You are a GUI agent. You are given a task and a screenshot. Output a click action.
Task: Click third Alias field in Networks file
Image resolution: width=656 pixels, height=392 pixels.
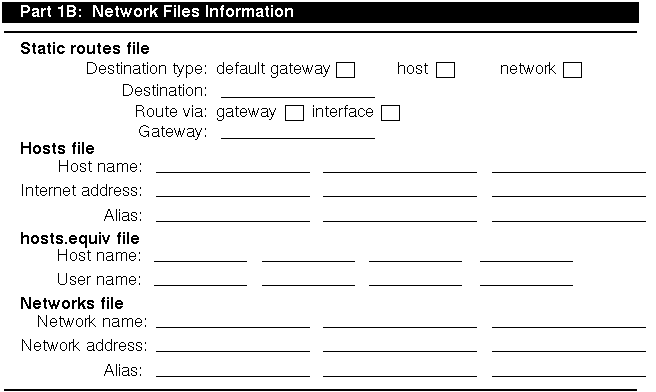tap(569, 370)
